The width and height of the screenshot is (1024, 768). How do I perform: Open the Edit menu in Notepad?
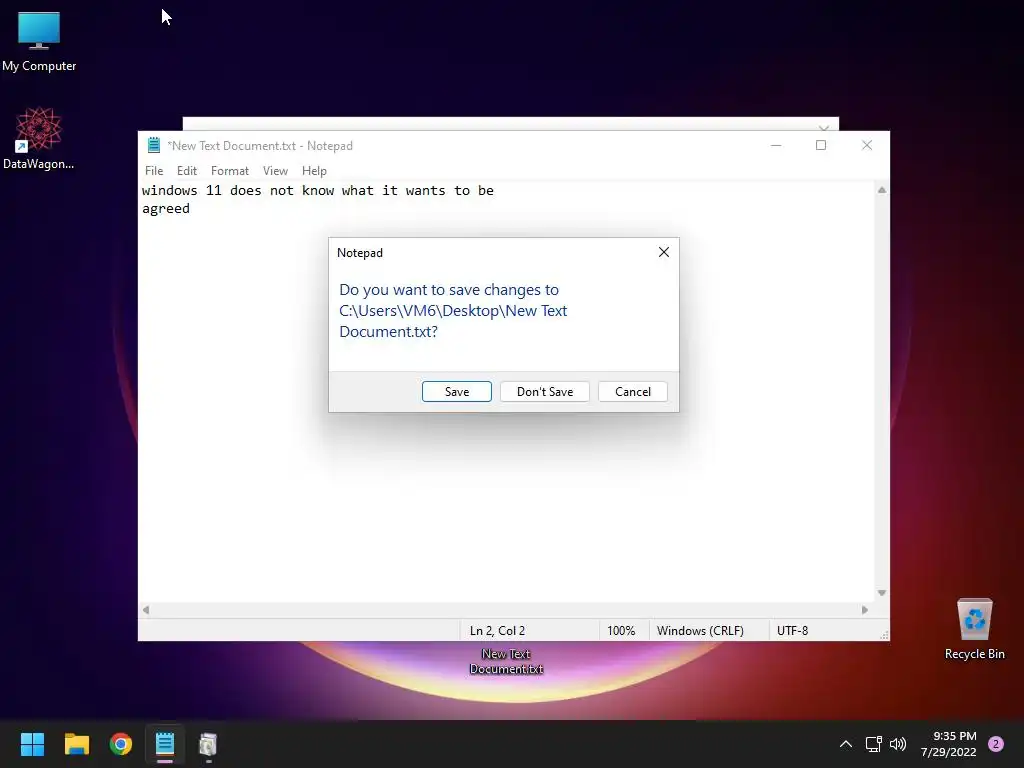click(x=187, y=170)
